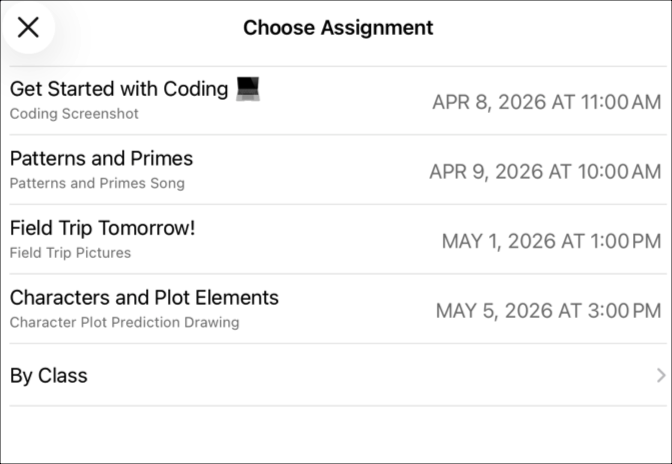
Task: Click the Patterns and Primes Song subtitle
Action: point(97,183)
